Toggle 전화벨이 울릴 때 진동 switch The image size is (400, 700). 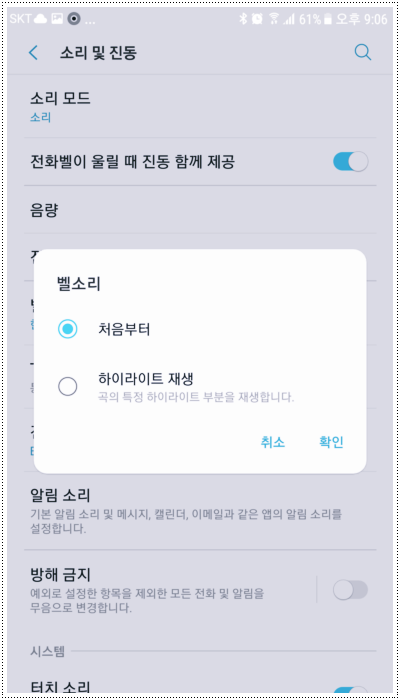[x=350, y=162]
